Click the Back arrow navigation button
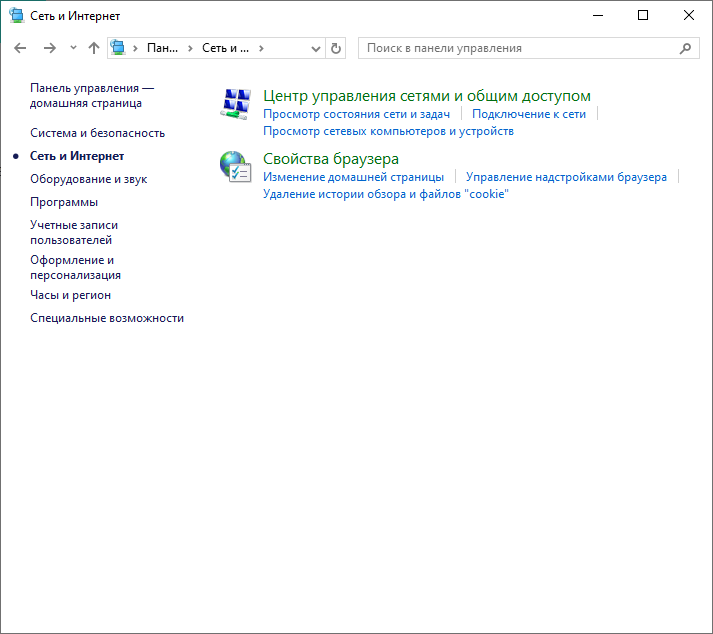The image size is (713, 634). coord(20,48)
